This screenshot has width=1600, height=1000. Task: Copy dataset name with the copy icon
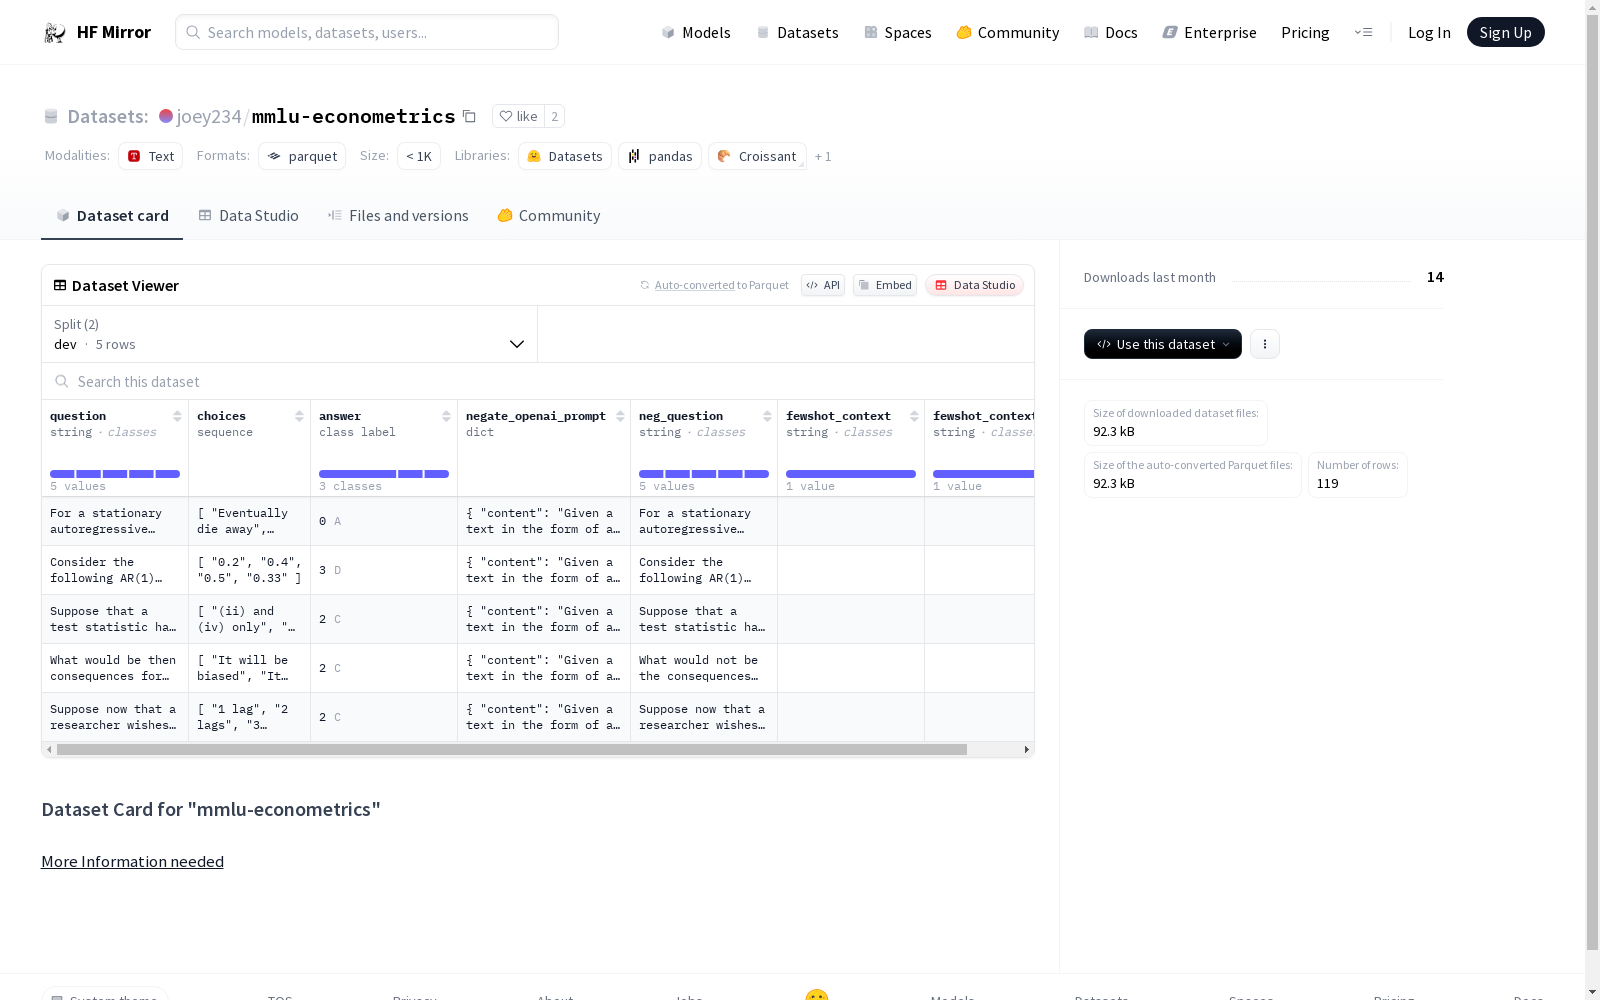click(x=469, y=116)
